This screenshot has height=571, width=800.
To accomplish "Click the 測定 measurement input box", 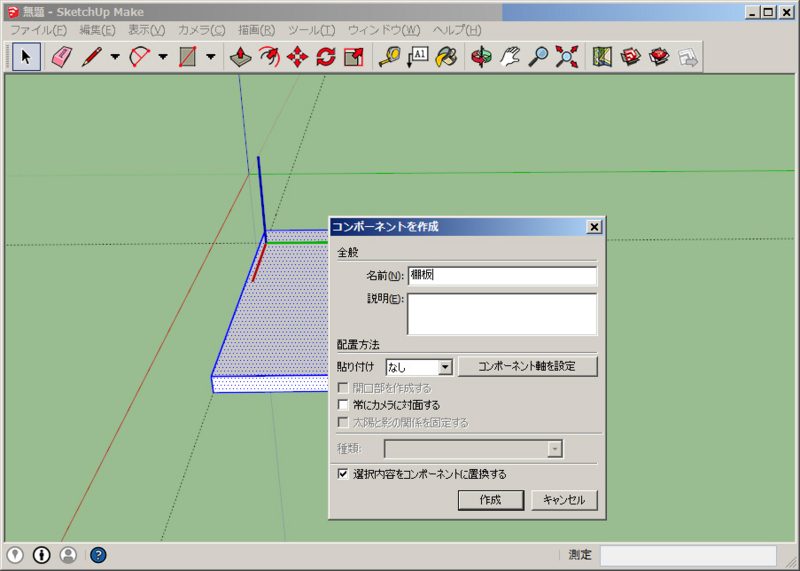I will coord(688,555).
